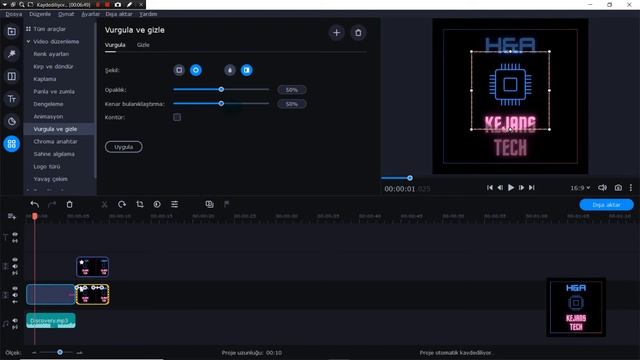Select Chroma anahtar tool
640x360 pixels.
pyautogui.click(x=56, y=142)
